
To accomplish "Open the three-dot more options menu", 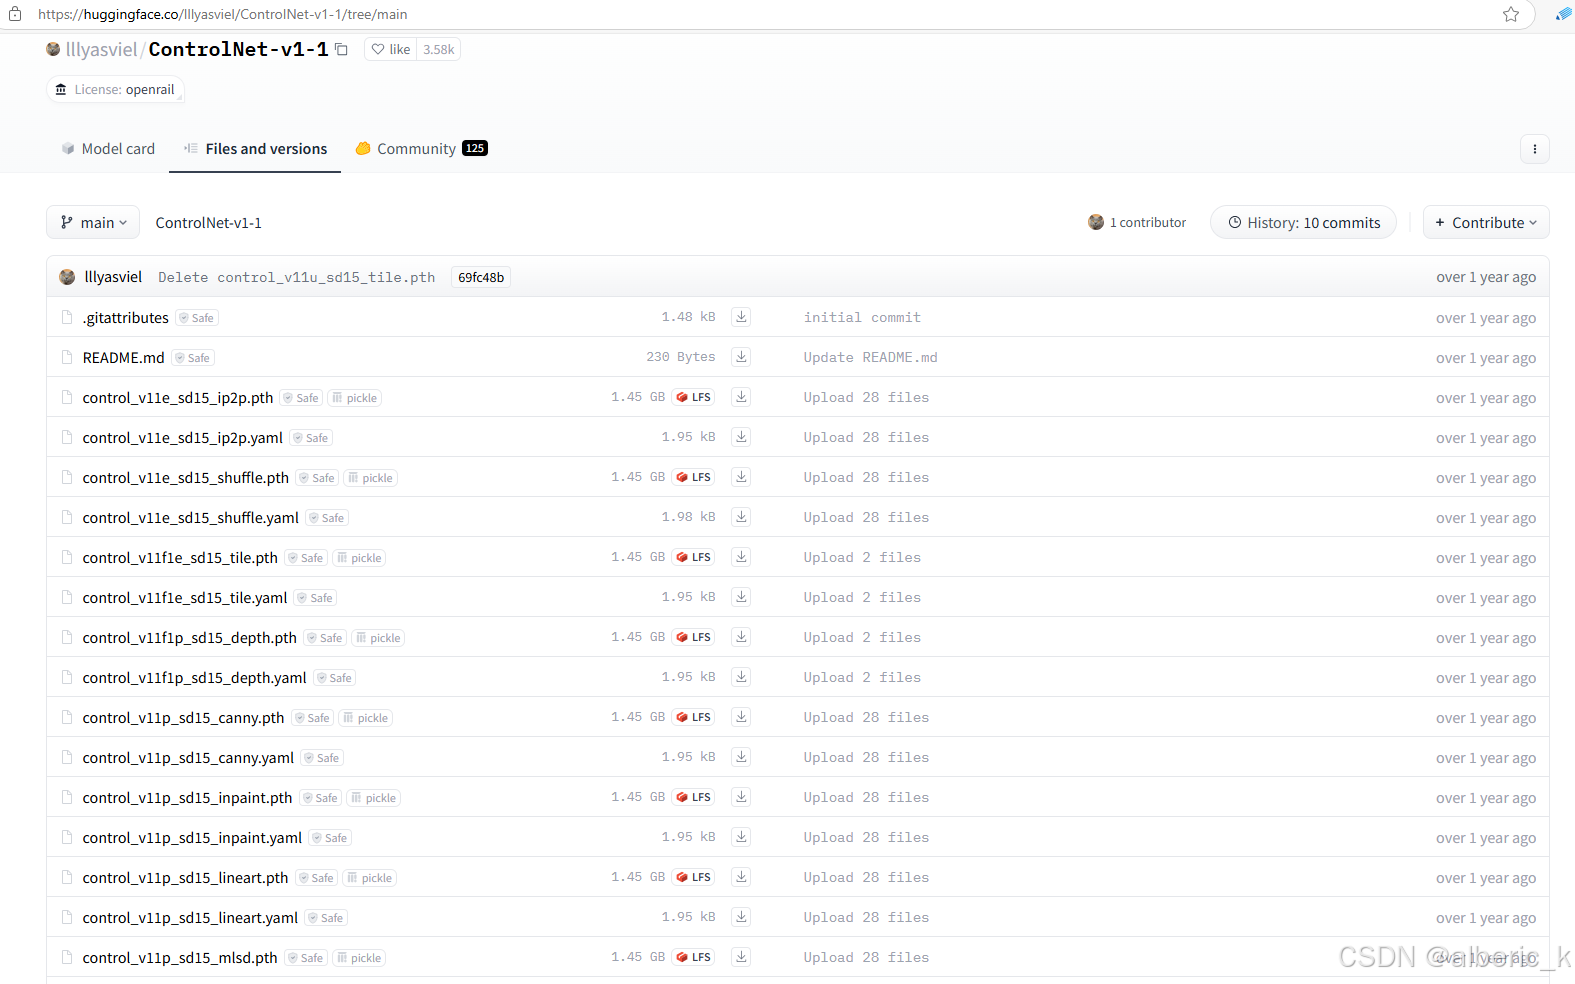I will [x=1534, y=149].
